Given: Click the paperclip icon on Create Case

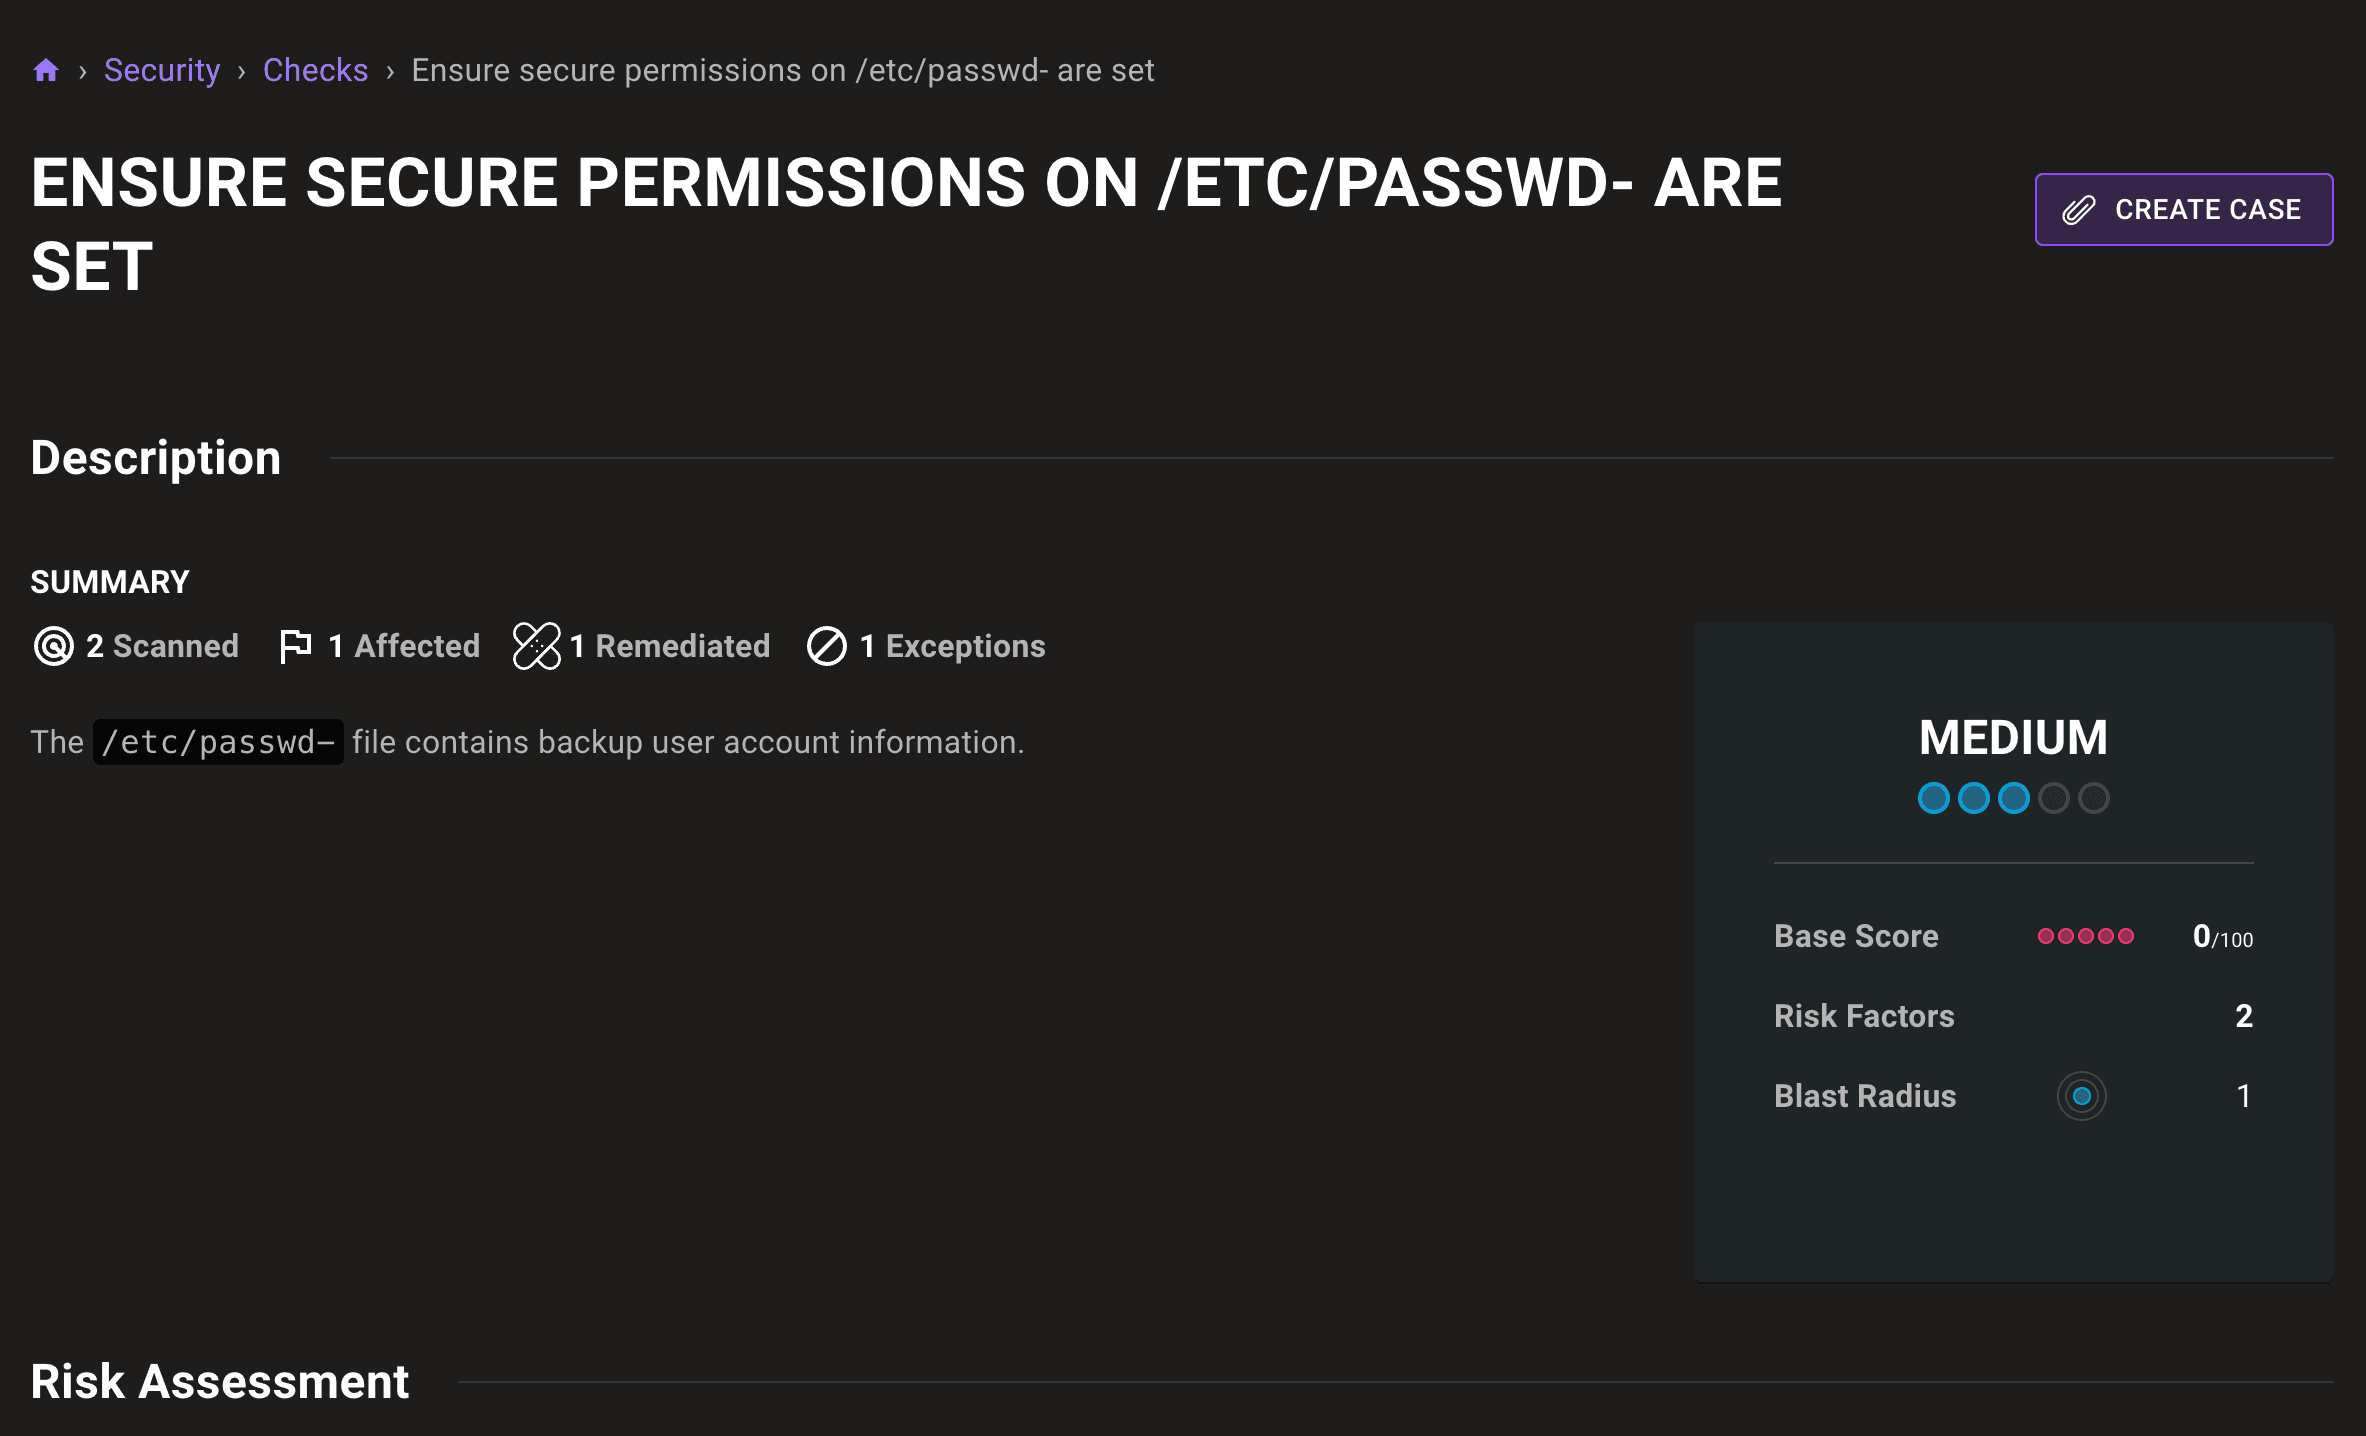Looking at the screenshot, I should point(2078,210).
